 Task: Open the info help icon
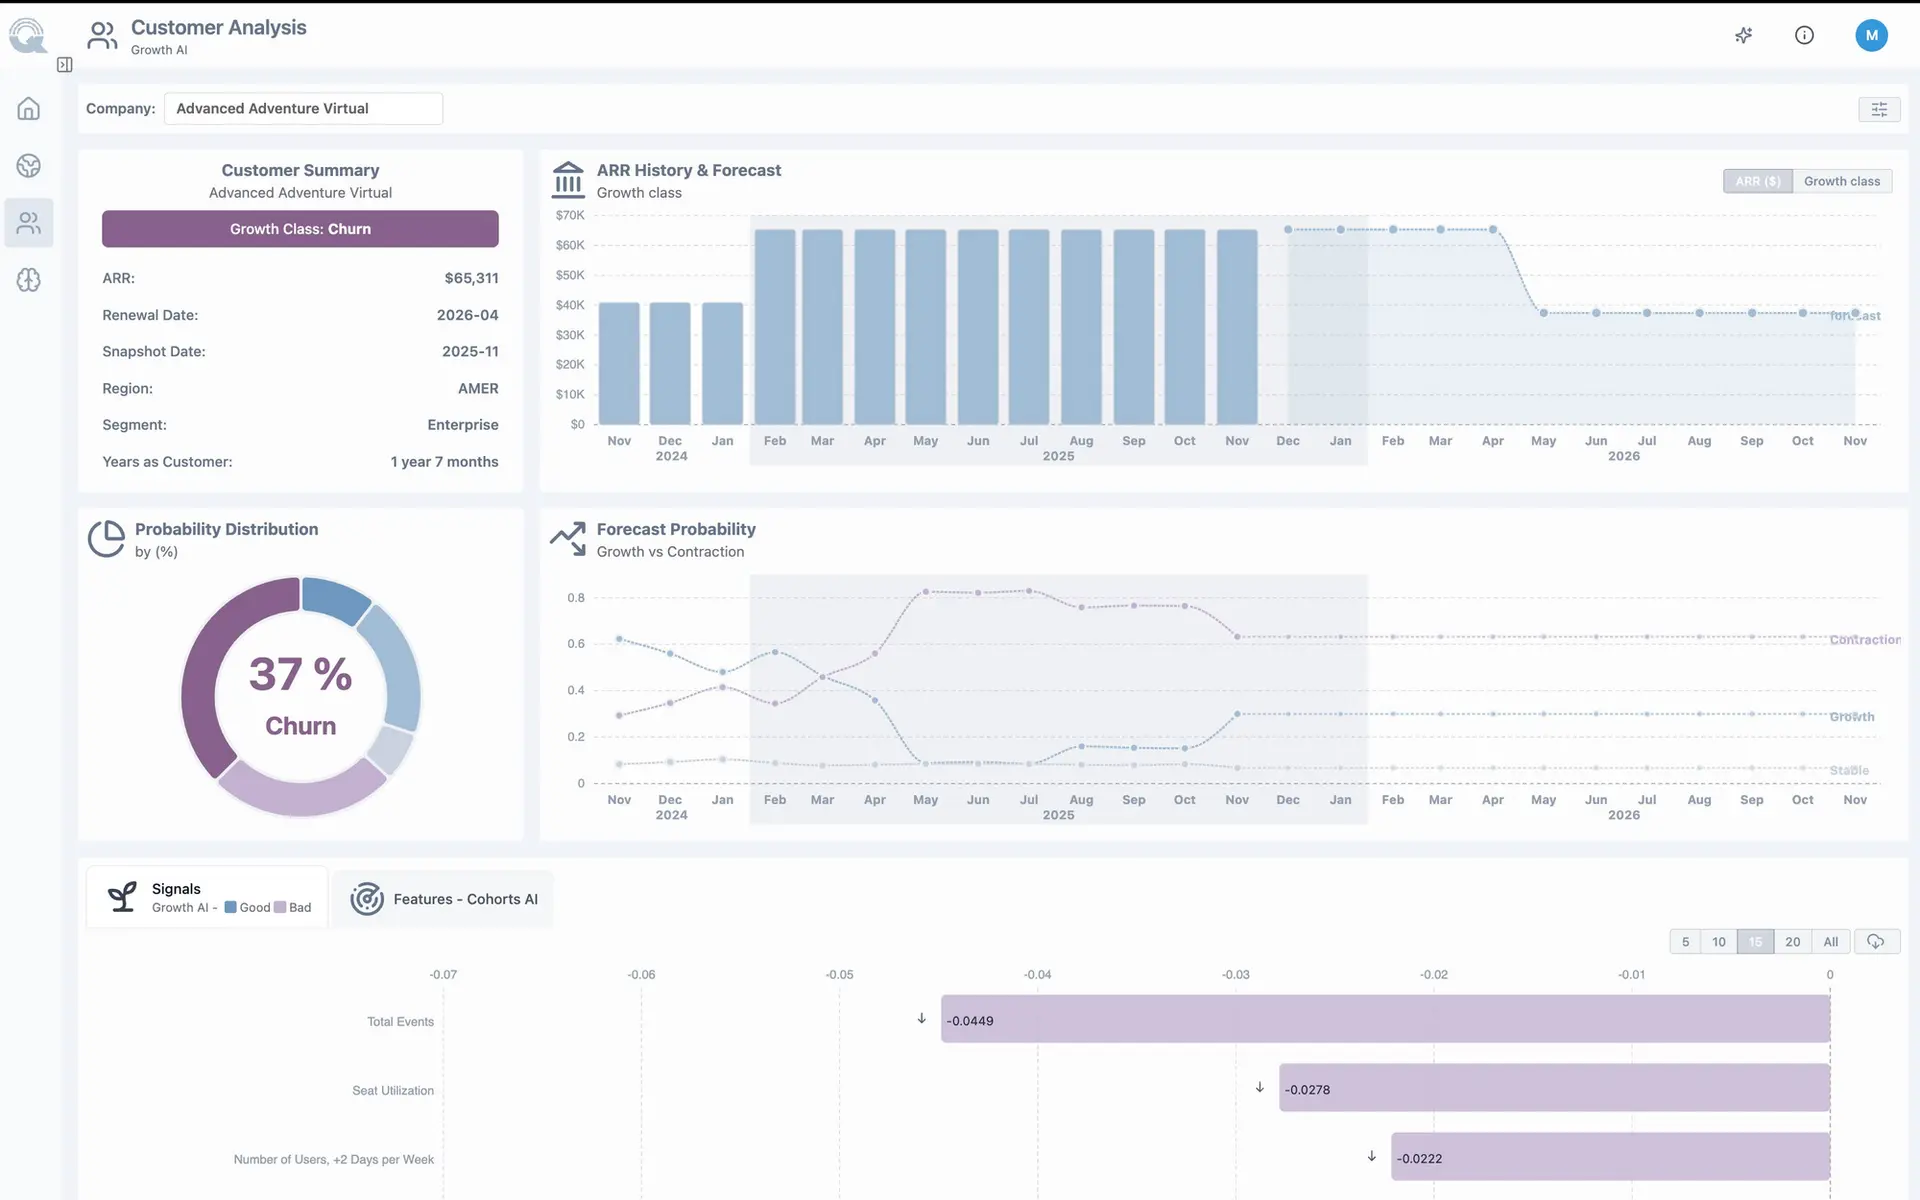[x=1804, y=35]
